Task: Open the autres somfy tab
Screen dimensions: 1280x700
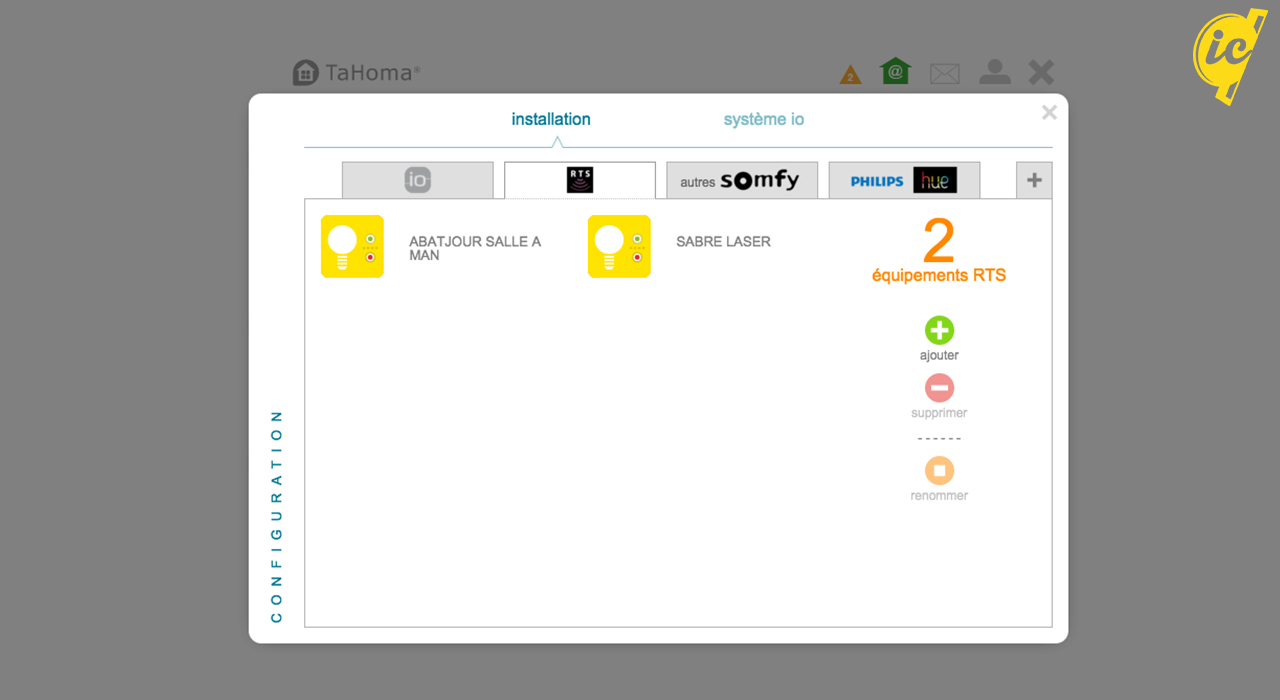Action: click(742, 180)
